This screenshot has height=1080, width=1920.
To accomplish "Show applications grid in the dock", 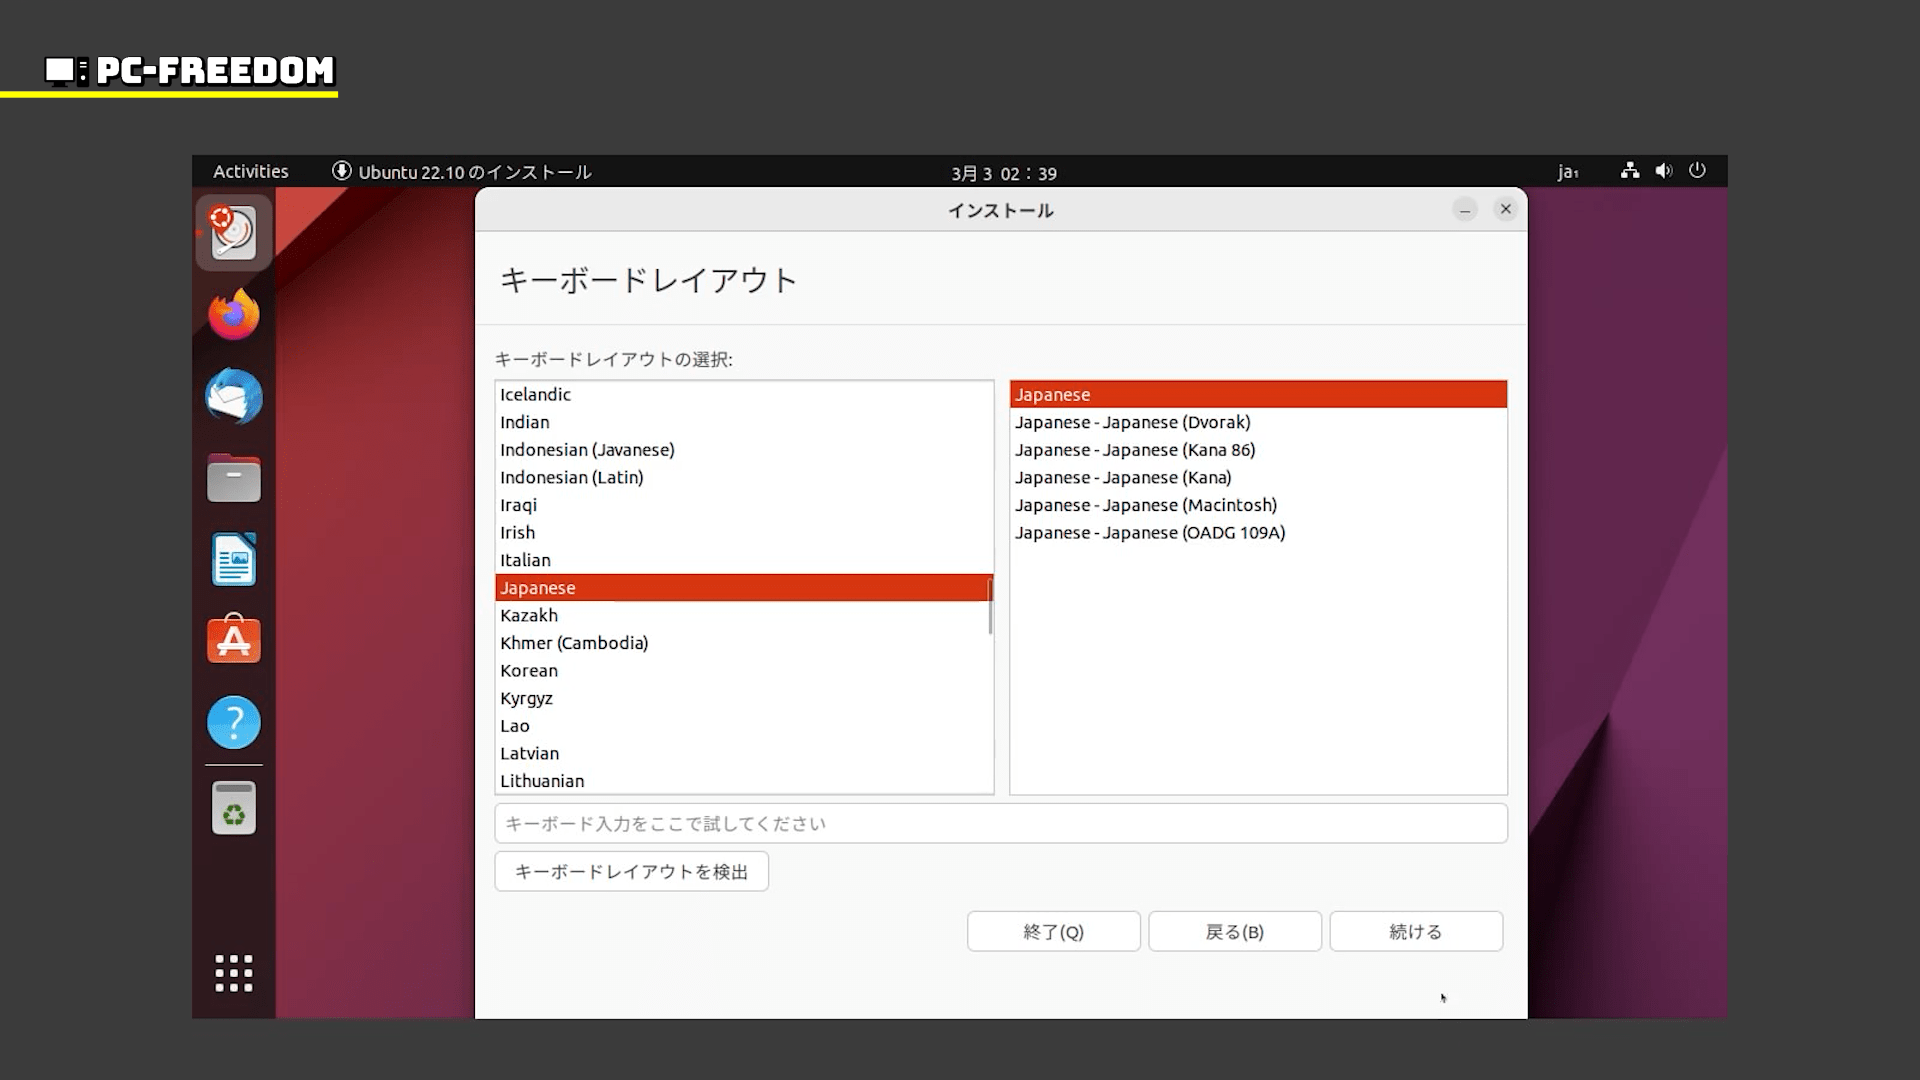I will [x=233, y=973].
